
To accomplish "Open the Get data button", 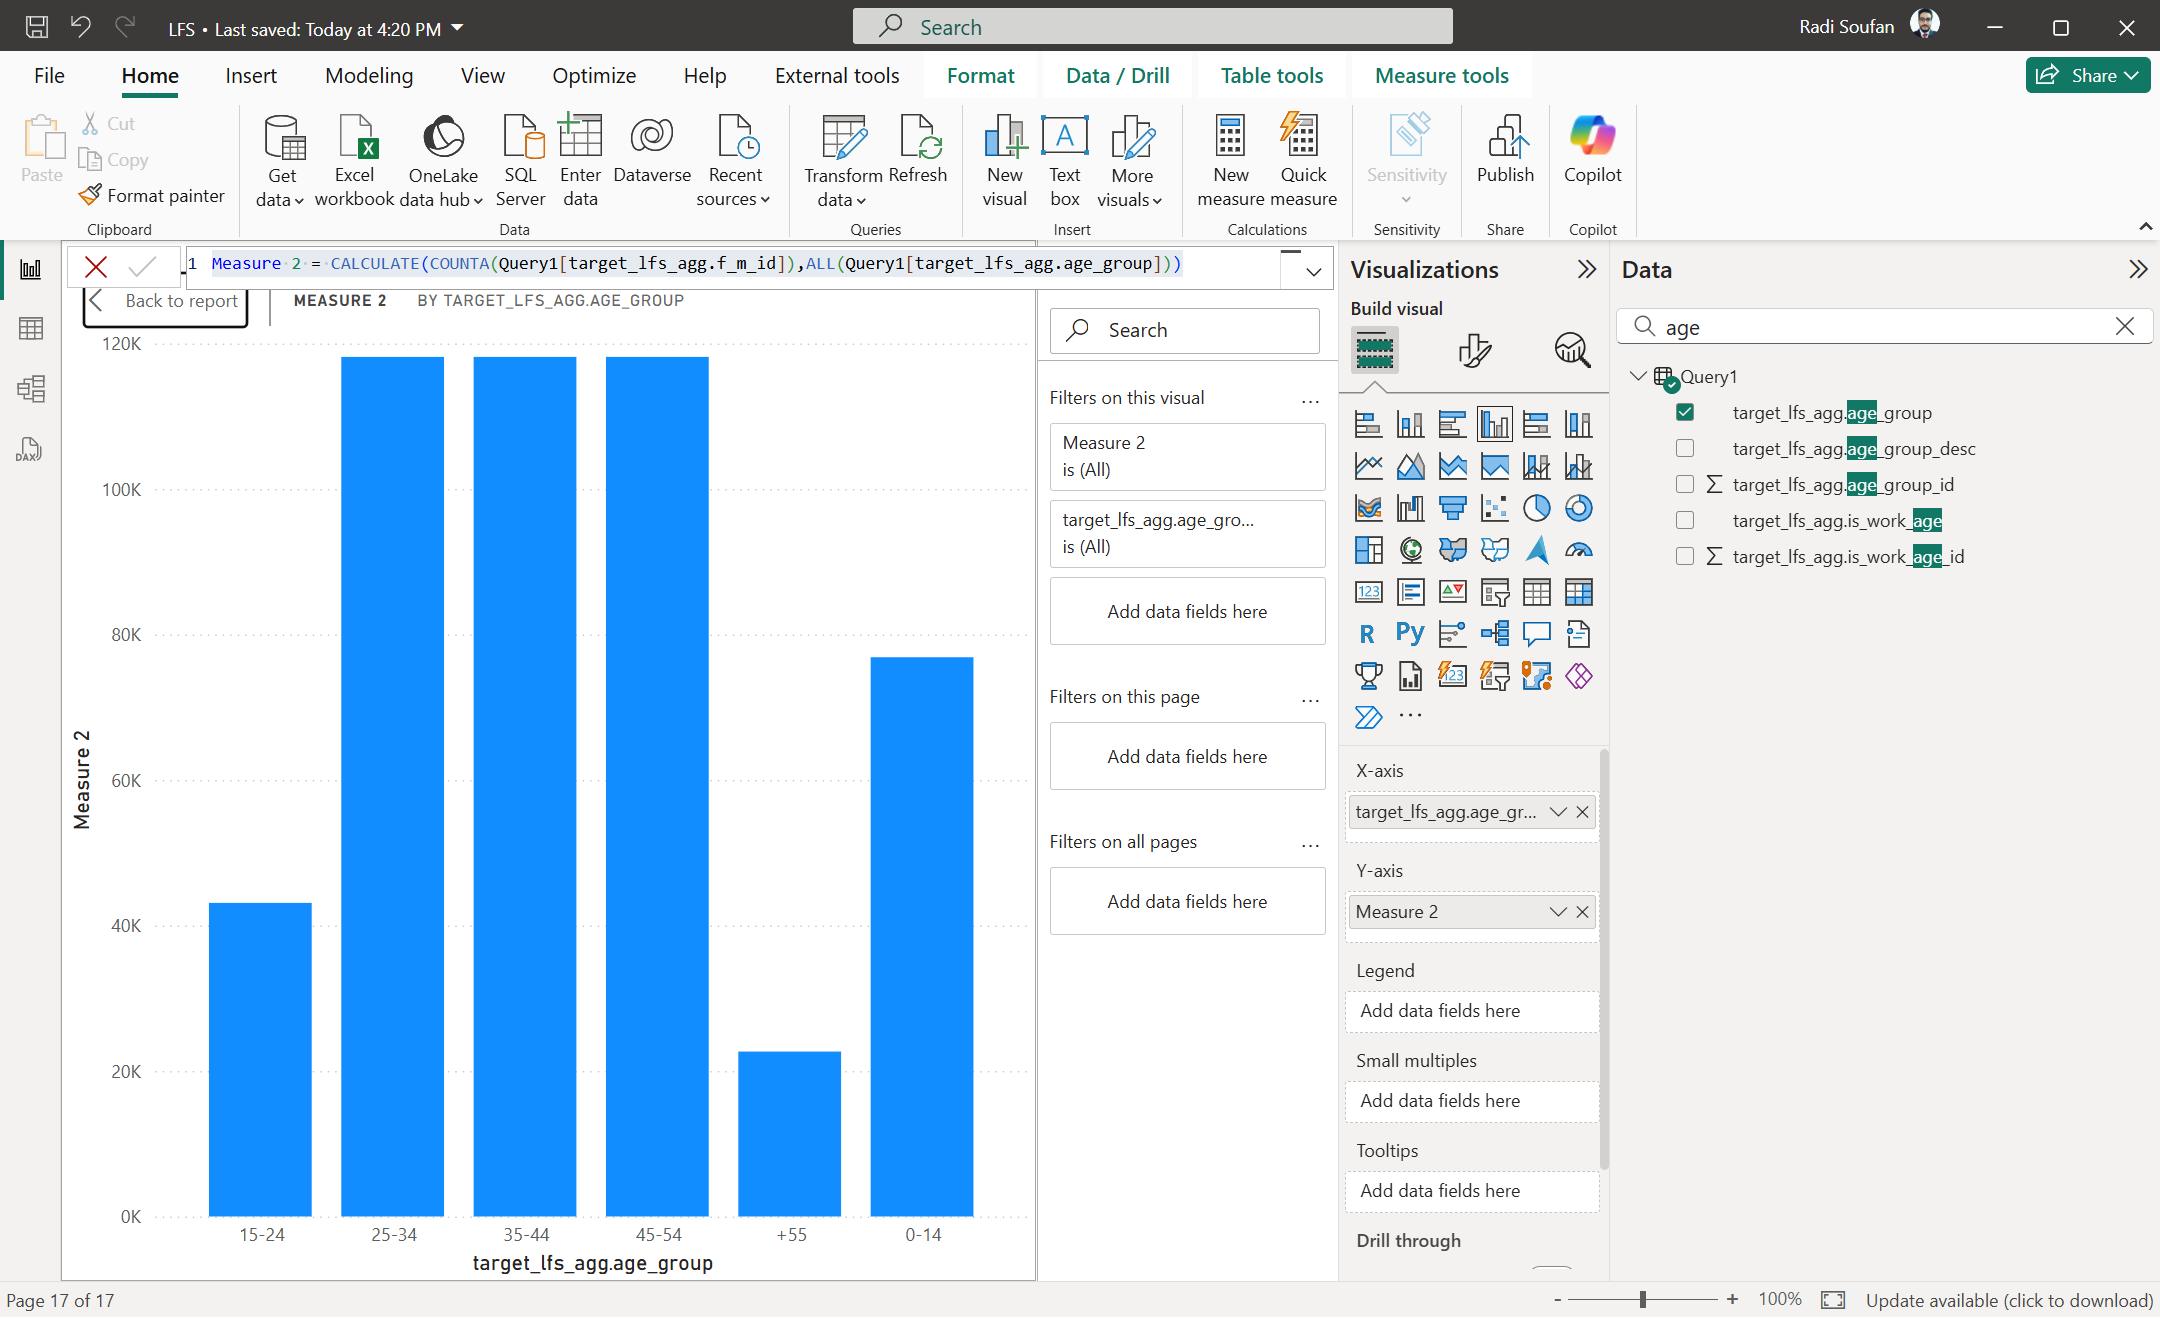I will [281, 161].
